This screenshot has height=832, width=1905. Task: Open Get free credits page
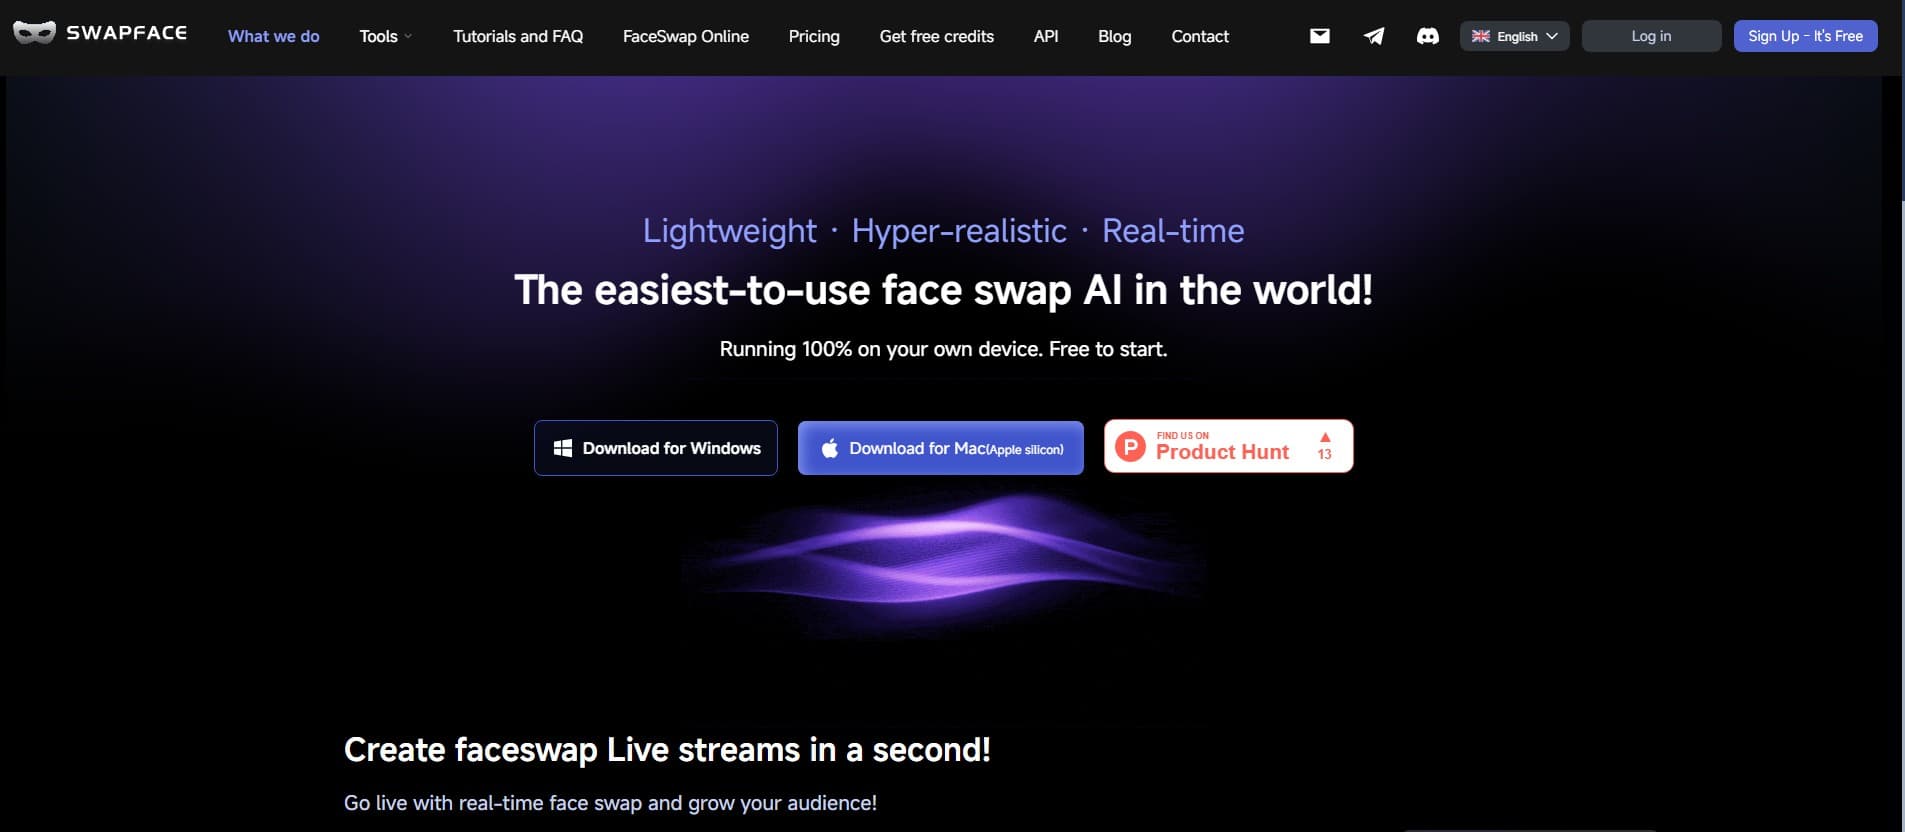coord(937,36)
